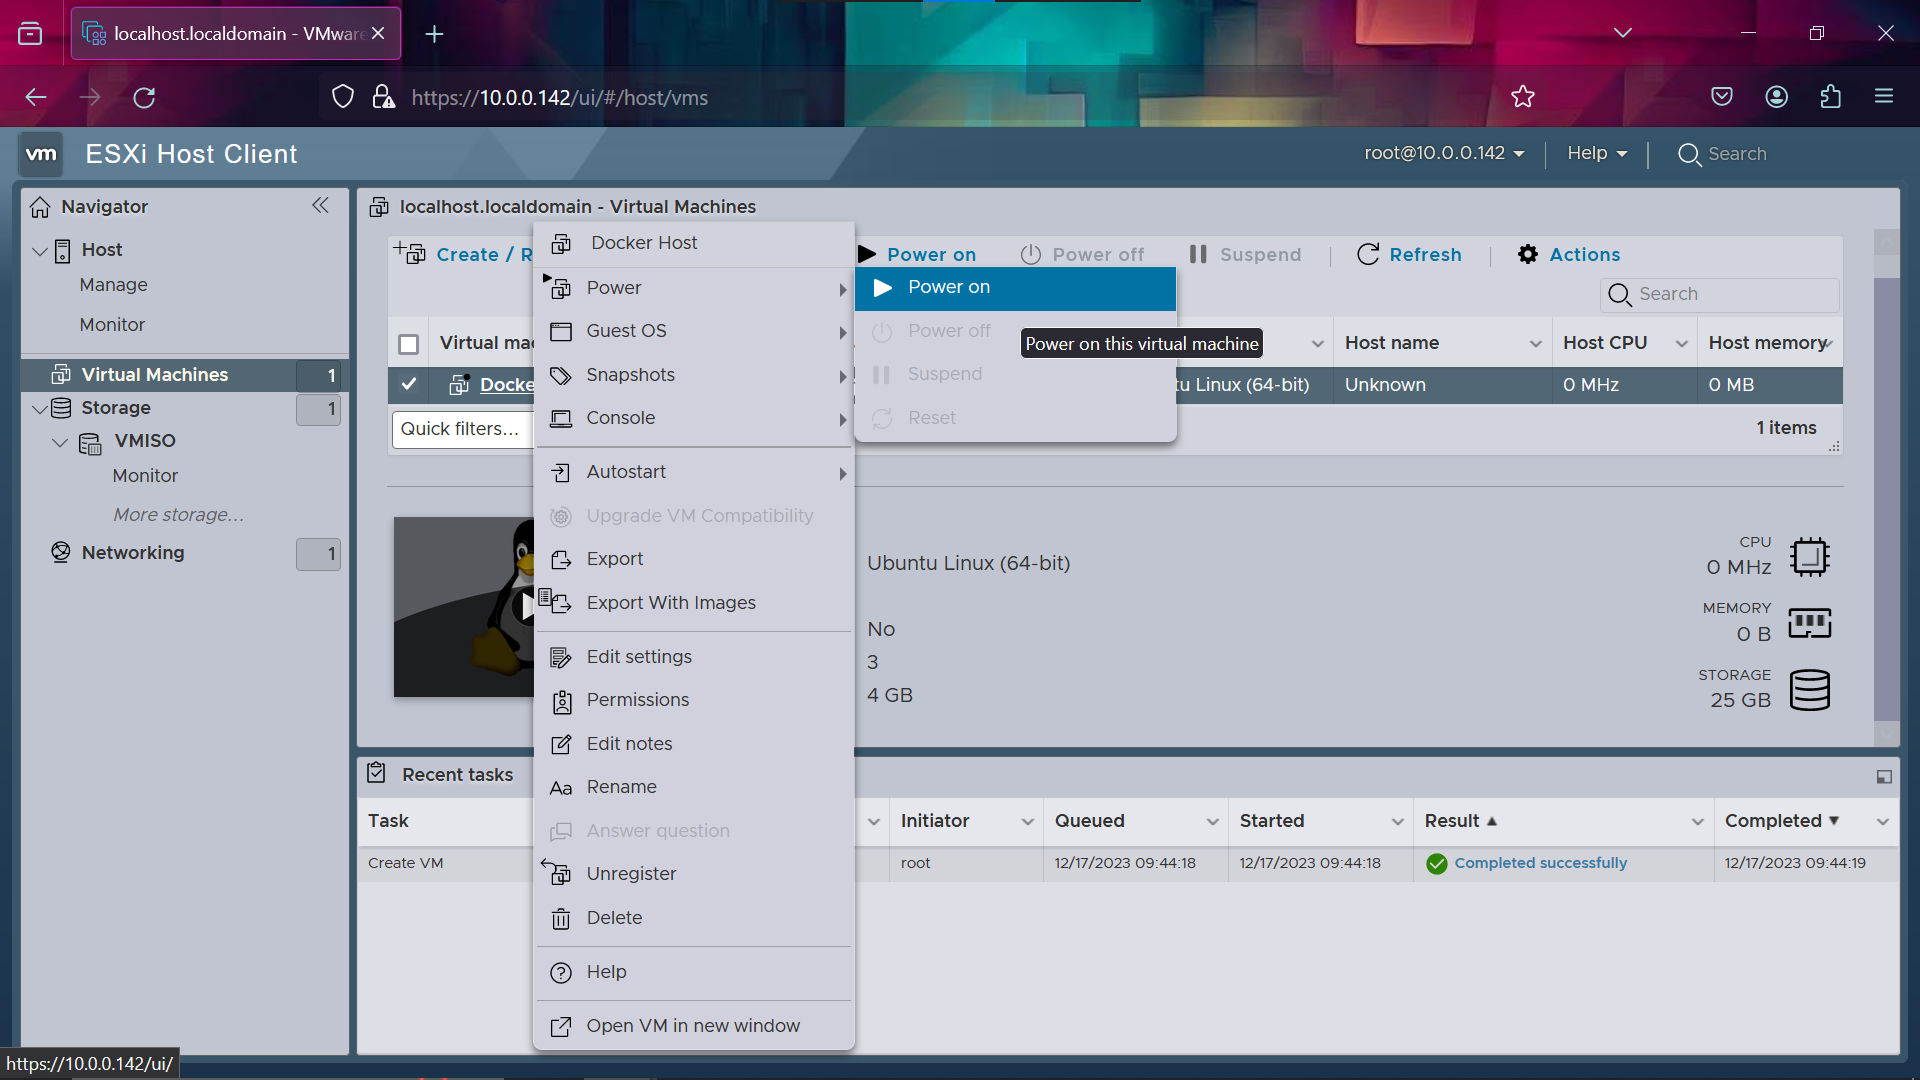Click the memory module icon

click(x=1810, y=623)
